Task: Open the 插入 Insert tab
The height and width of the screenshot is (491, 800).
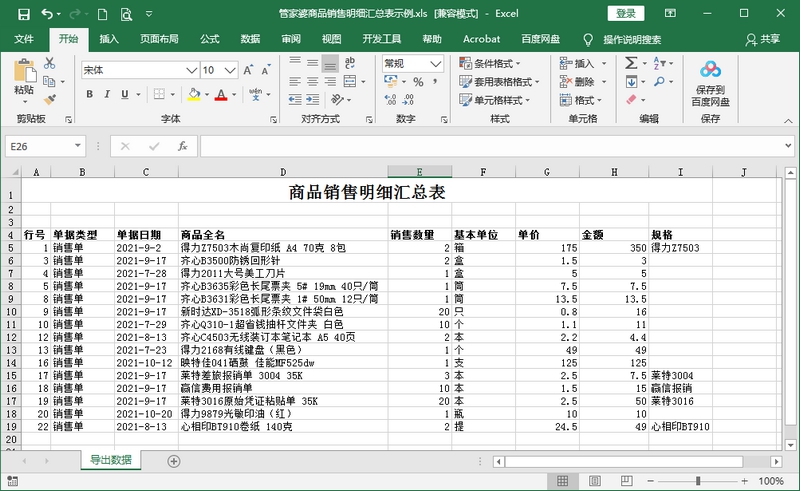Action: point(109,39)
